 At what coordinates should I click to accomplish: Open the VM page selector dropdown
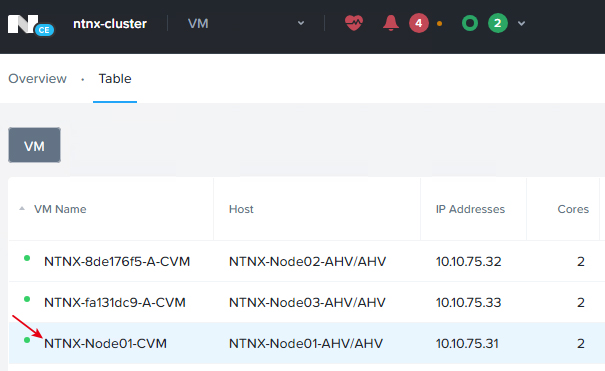(x=246, y=24)
